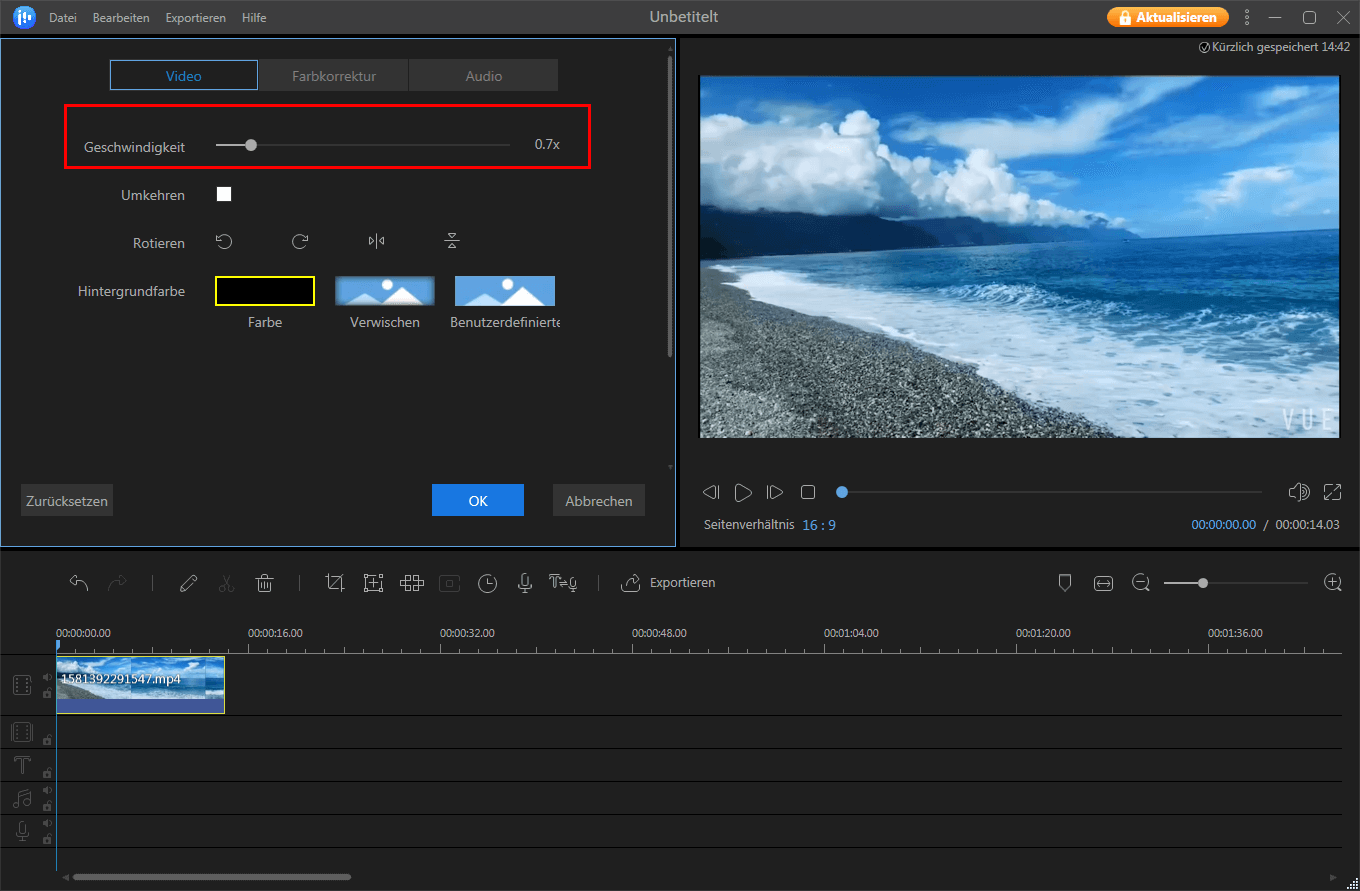Select the black Hintergrundfarbe color swatch
The width and height of the screenshot is (1360, 891).
[264, 290]
